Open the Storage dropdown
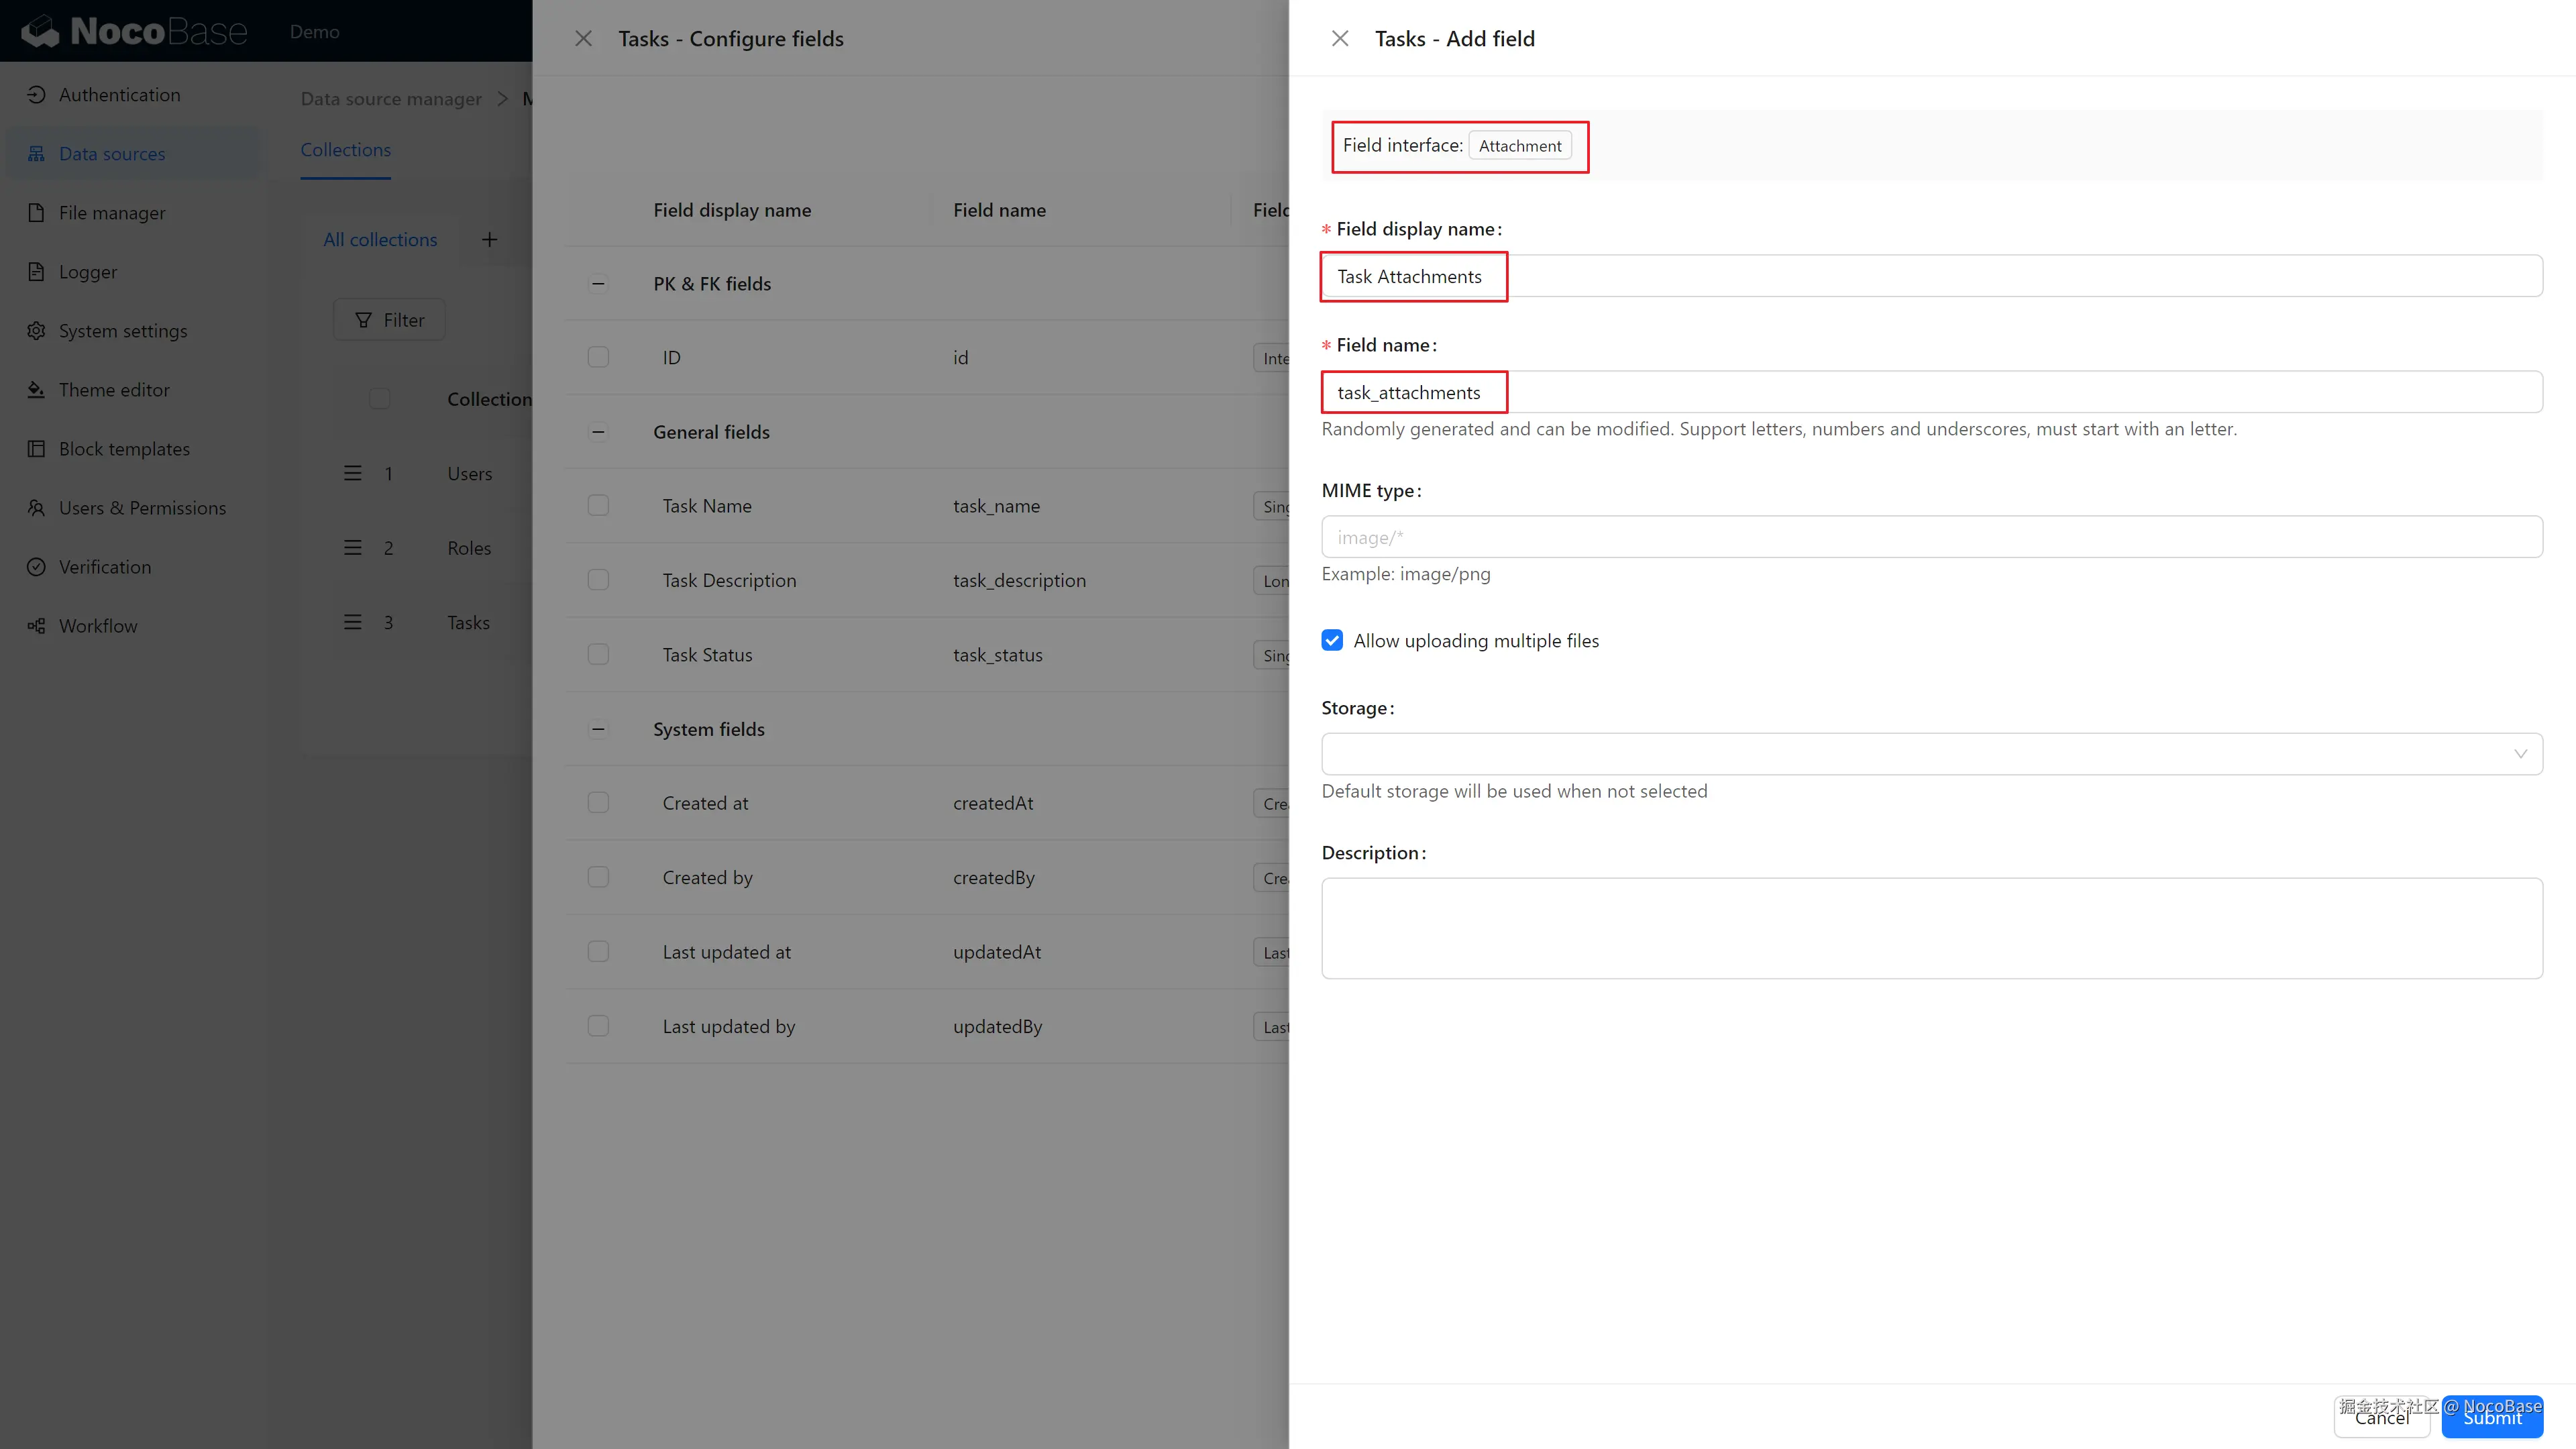 click(1931, 754)
